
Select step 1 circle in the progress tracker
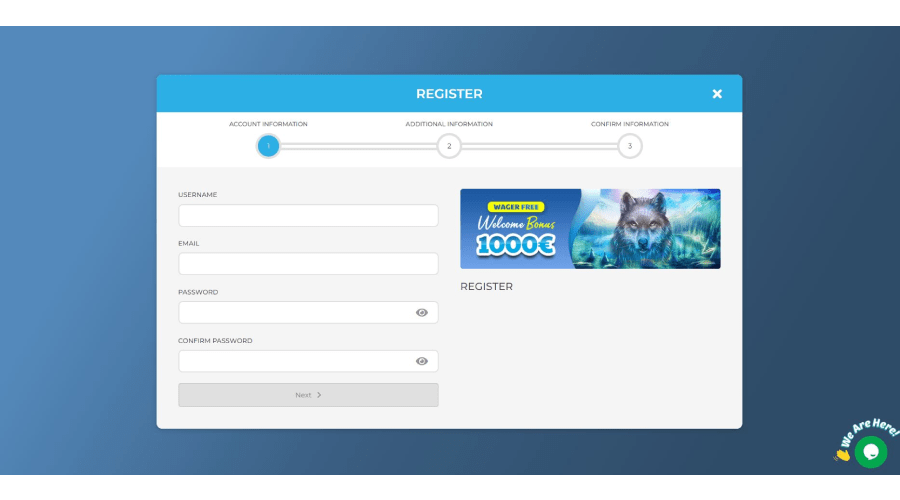(x=268, y=146)
